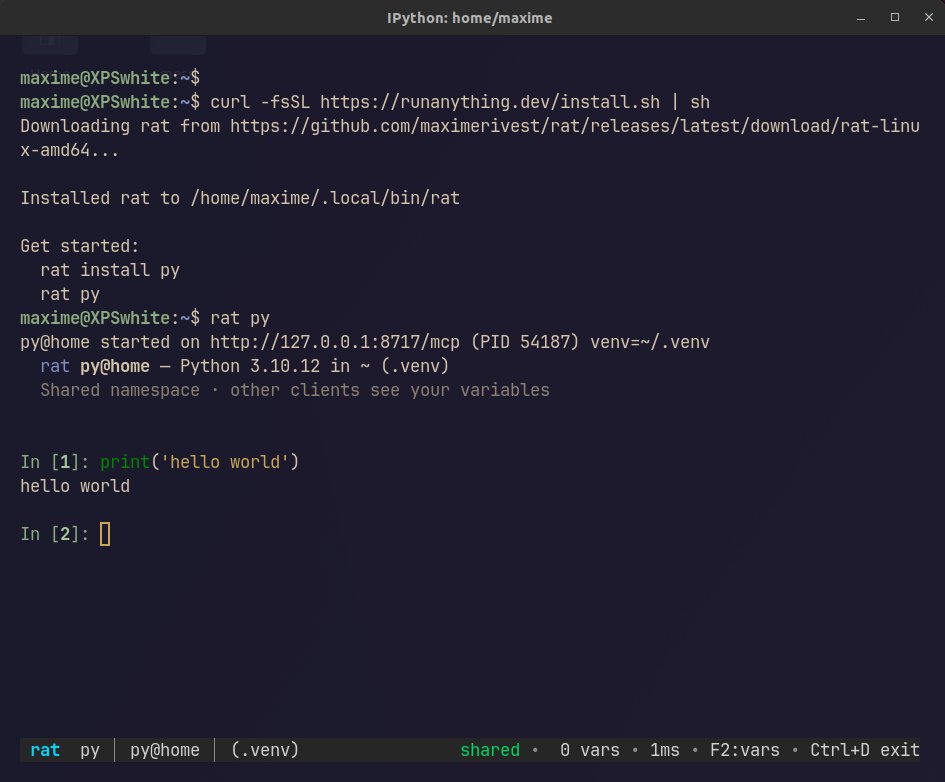This screenshot has width=945, height=782.
Task: Click '1ms' timing status entry
Action: pos(665,750)
